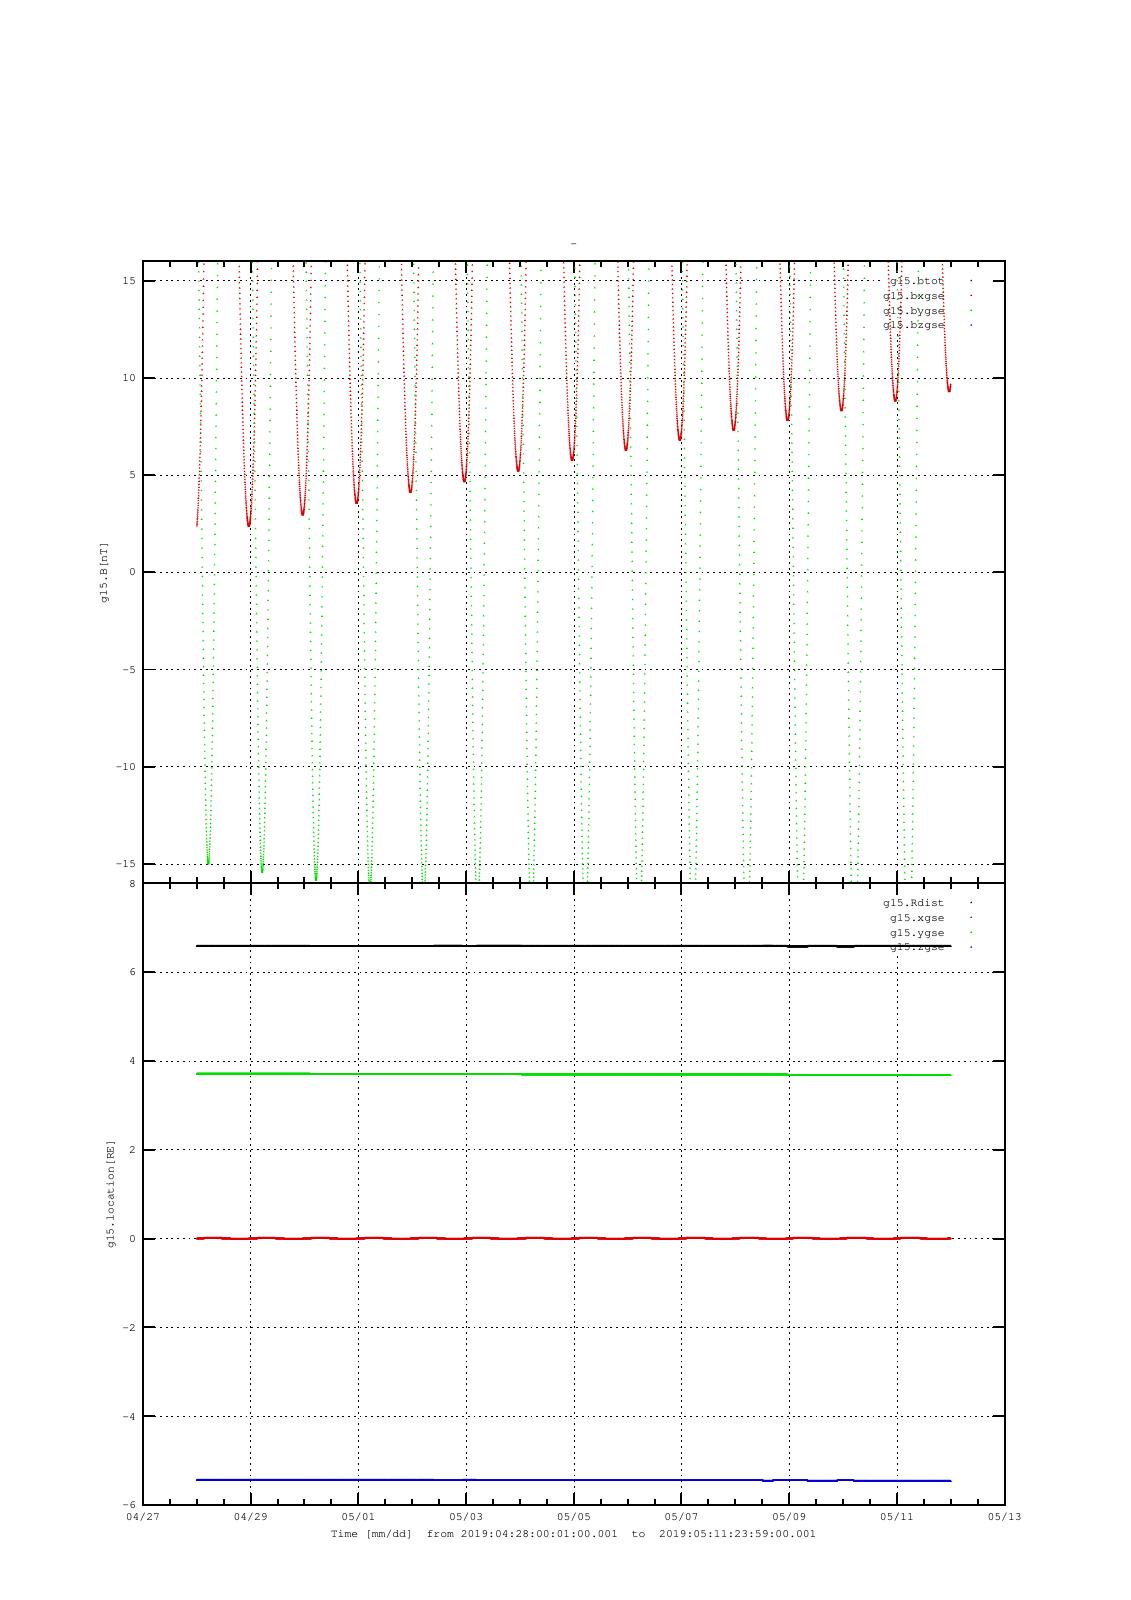1131x1600 pixels.
Task: Click the g15.B[nT] y-axis label
Action: click(x=104, y=572)
